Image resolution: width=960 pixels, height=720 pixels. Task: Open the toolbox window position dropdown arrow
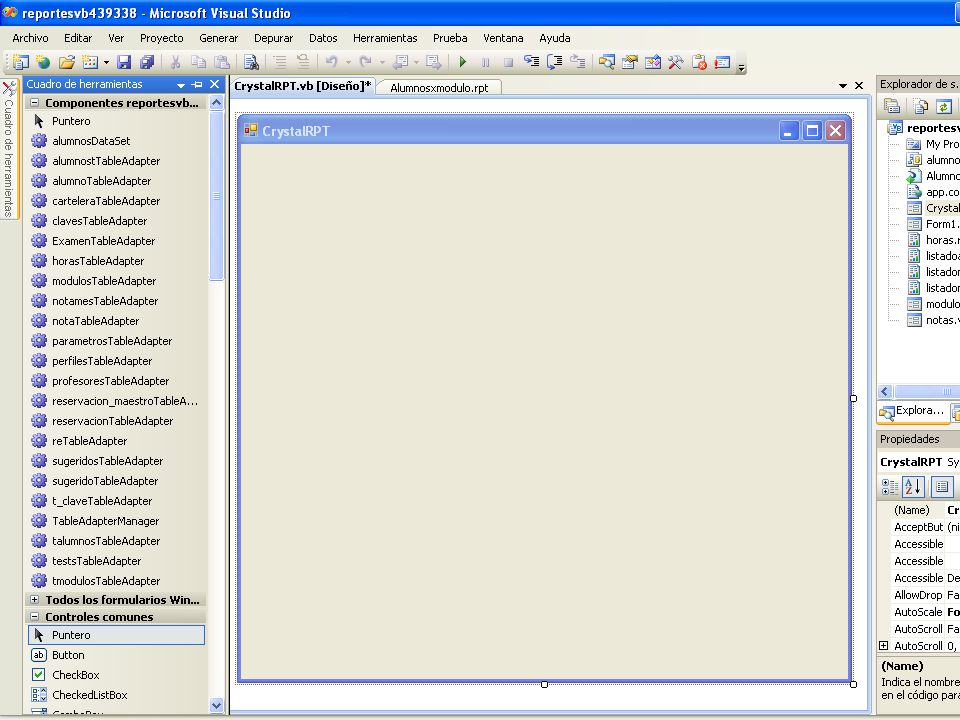pos(181,84)
